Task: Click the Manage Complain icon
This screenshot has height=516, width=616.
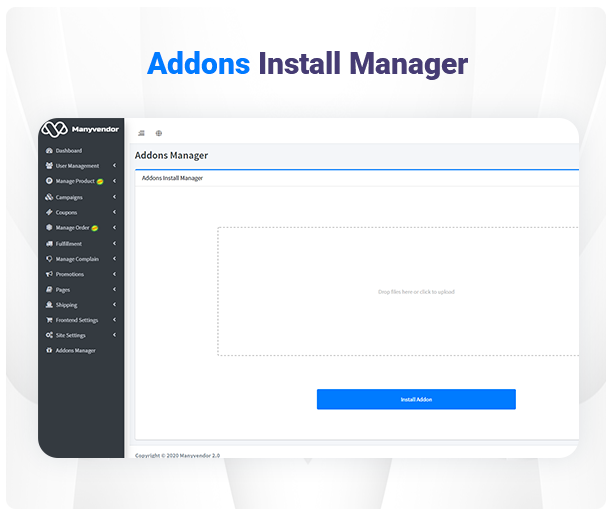Action: point(49,259)
